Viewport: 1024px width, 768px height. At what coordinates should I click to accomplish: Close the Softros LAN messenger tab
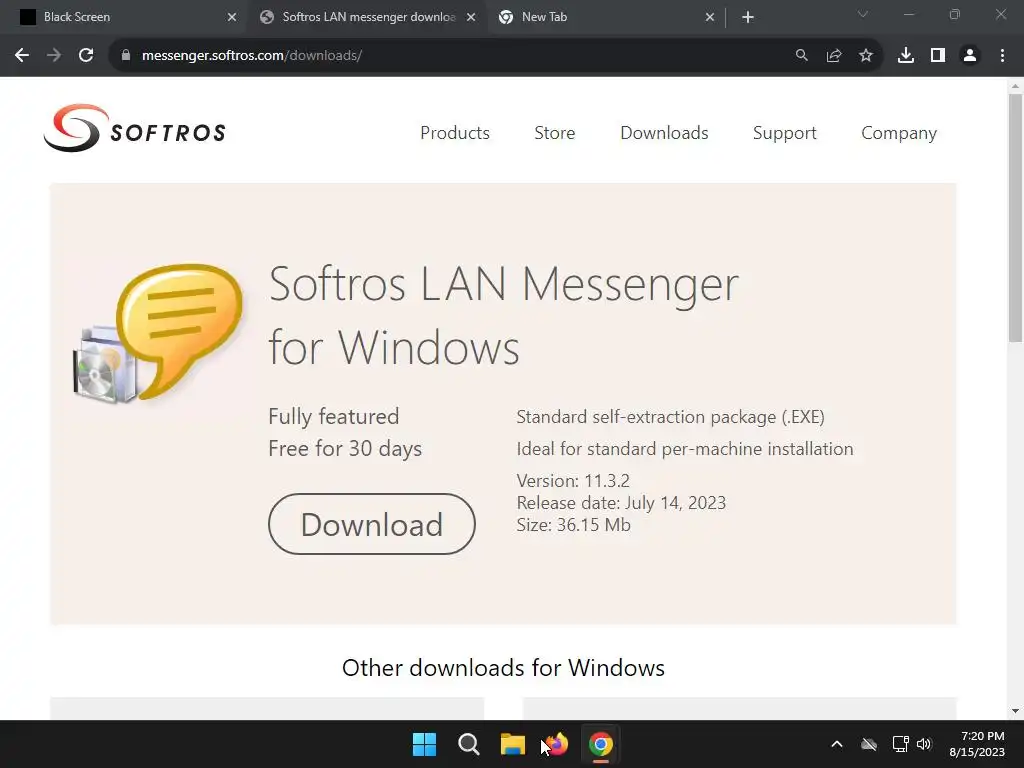471,17
